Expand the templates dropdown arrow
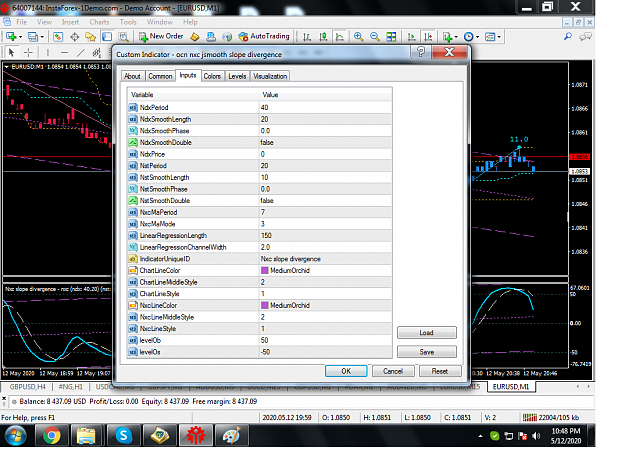The height and width of the screenshot is (469, 625). pyautogui.click(x=499, y=37)
